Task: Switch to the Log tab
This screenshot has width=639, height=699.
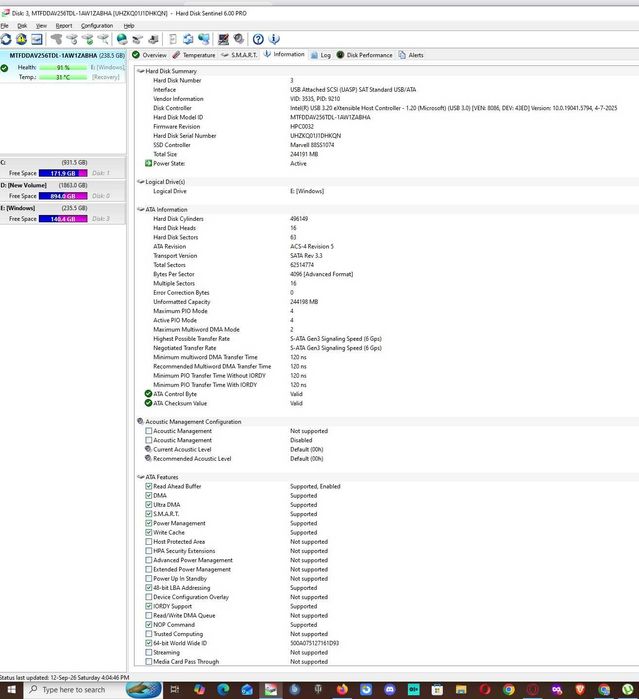Action: pyautogui.click(x=321, y=55)
